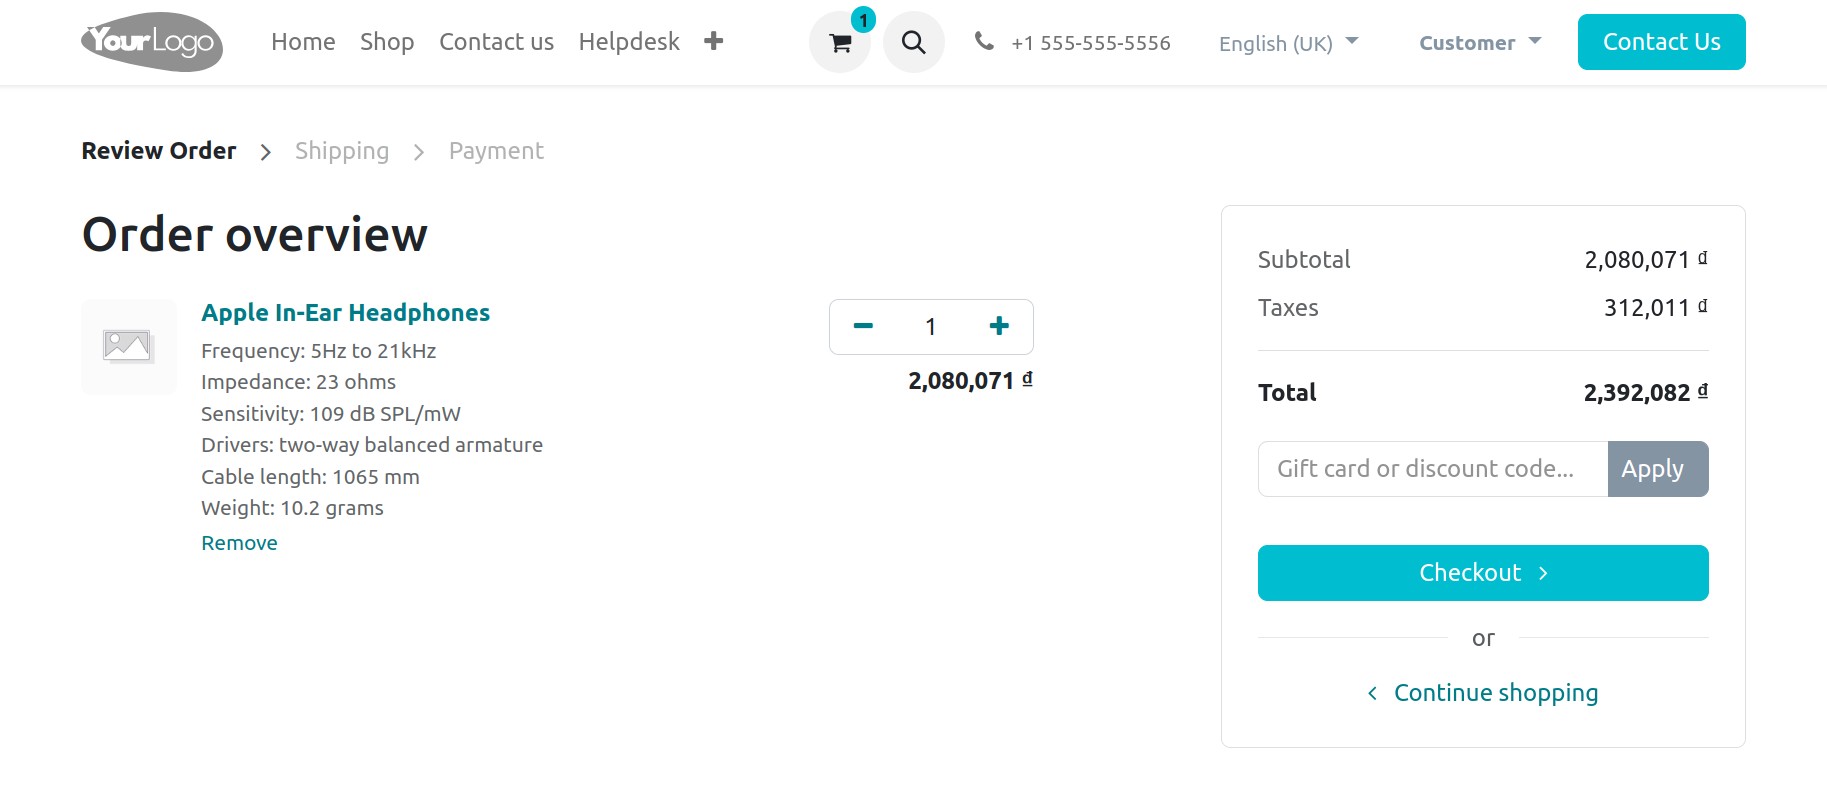Click the phone icon in header
The height and width of the screenshot is (807, 1827).
click(984, 41)
